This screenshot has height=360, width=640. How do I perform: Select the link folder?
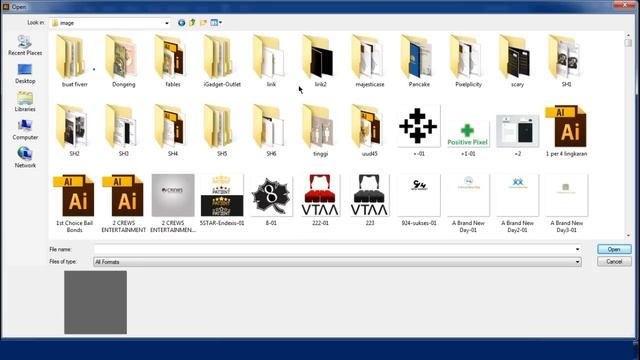click(271, 61)
